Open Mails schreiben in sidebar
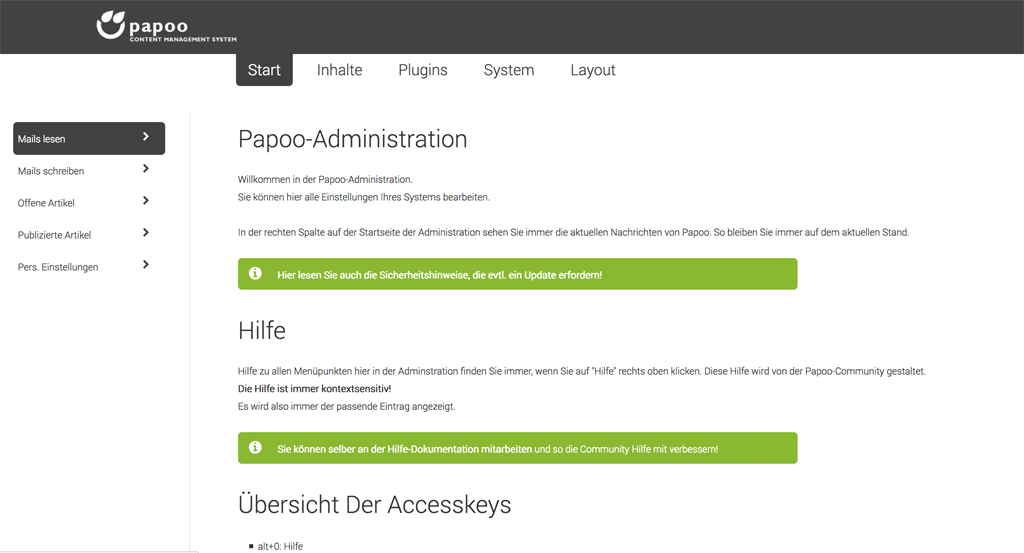 click(x=89, y=170)
